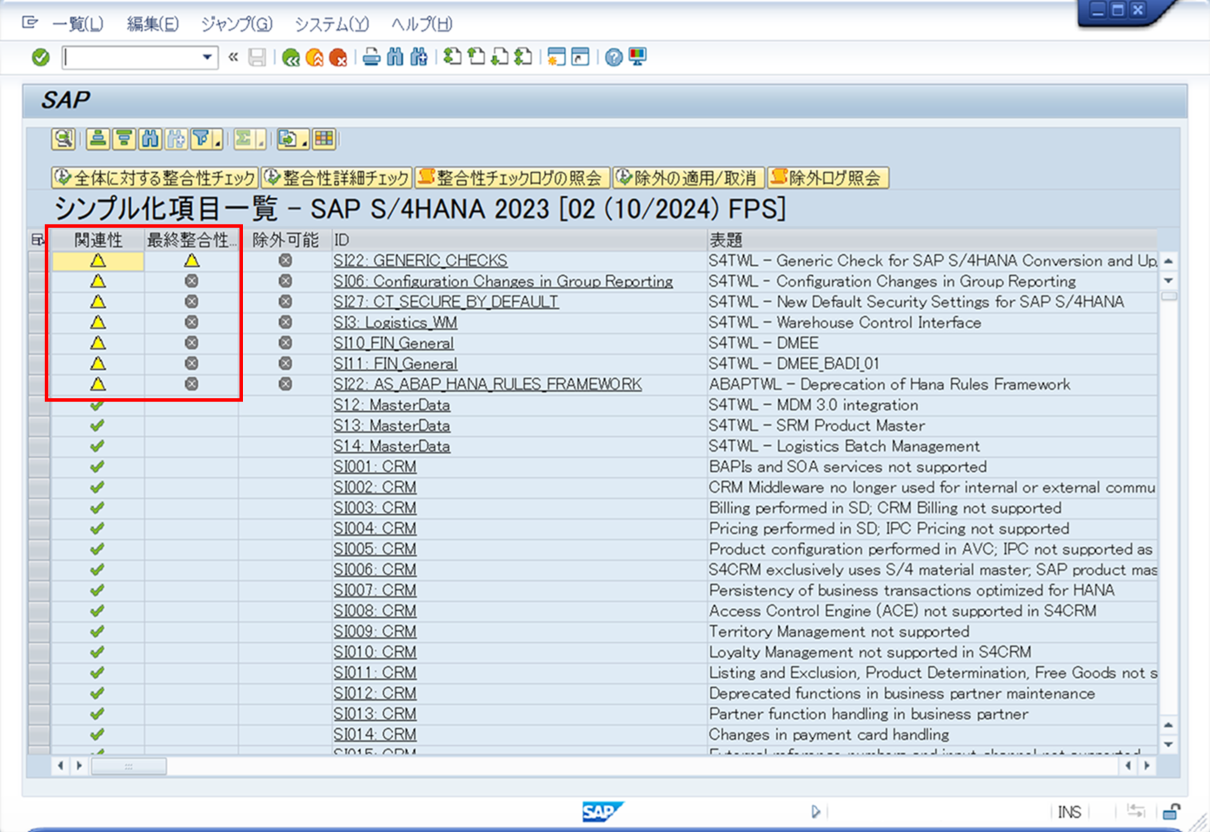Click the ALV Details magnifier icon
This screenshot has width=1210, height=832.
click(x=64, y=139)
